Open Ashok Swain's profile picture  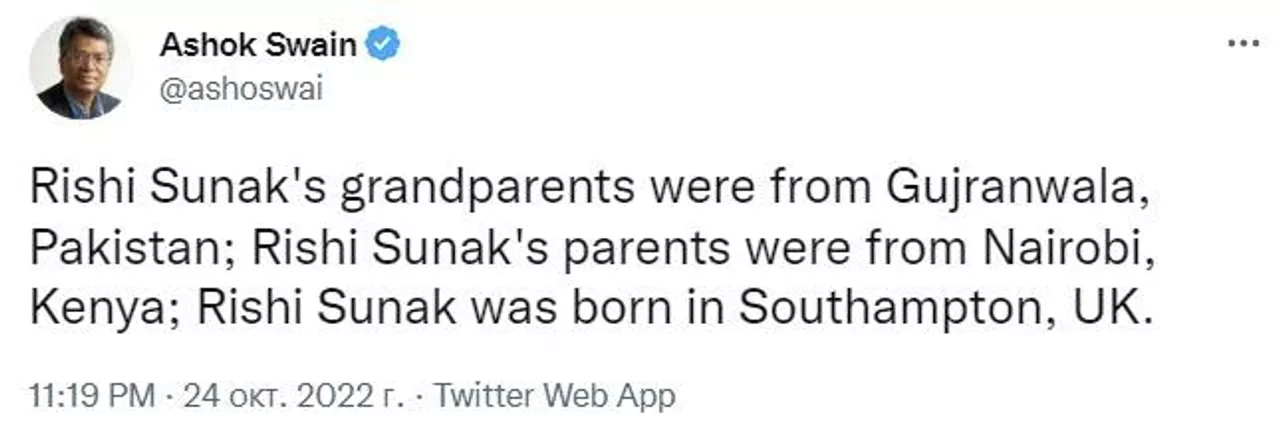click(x=80, y=68)
